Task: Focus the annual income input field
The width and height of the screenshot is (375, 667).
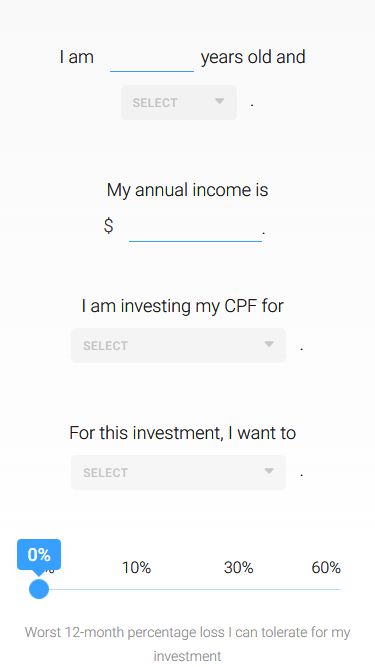Action: point(195,228)
